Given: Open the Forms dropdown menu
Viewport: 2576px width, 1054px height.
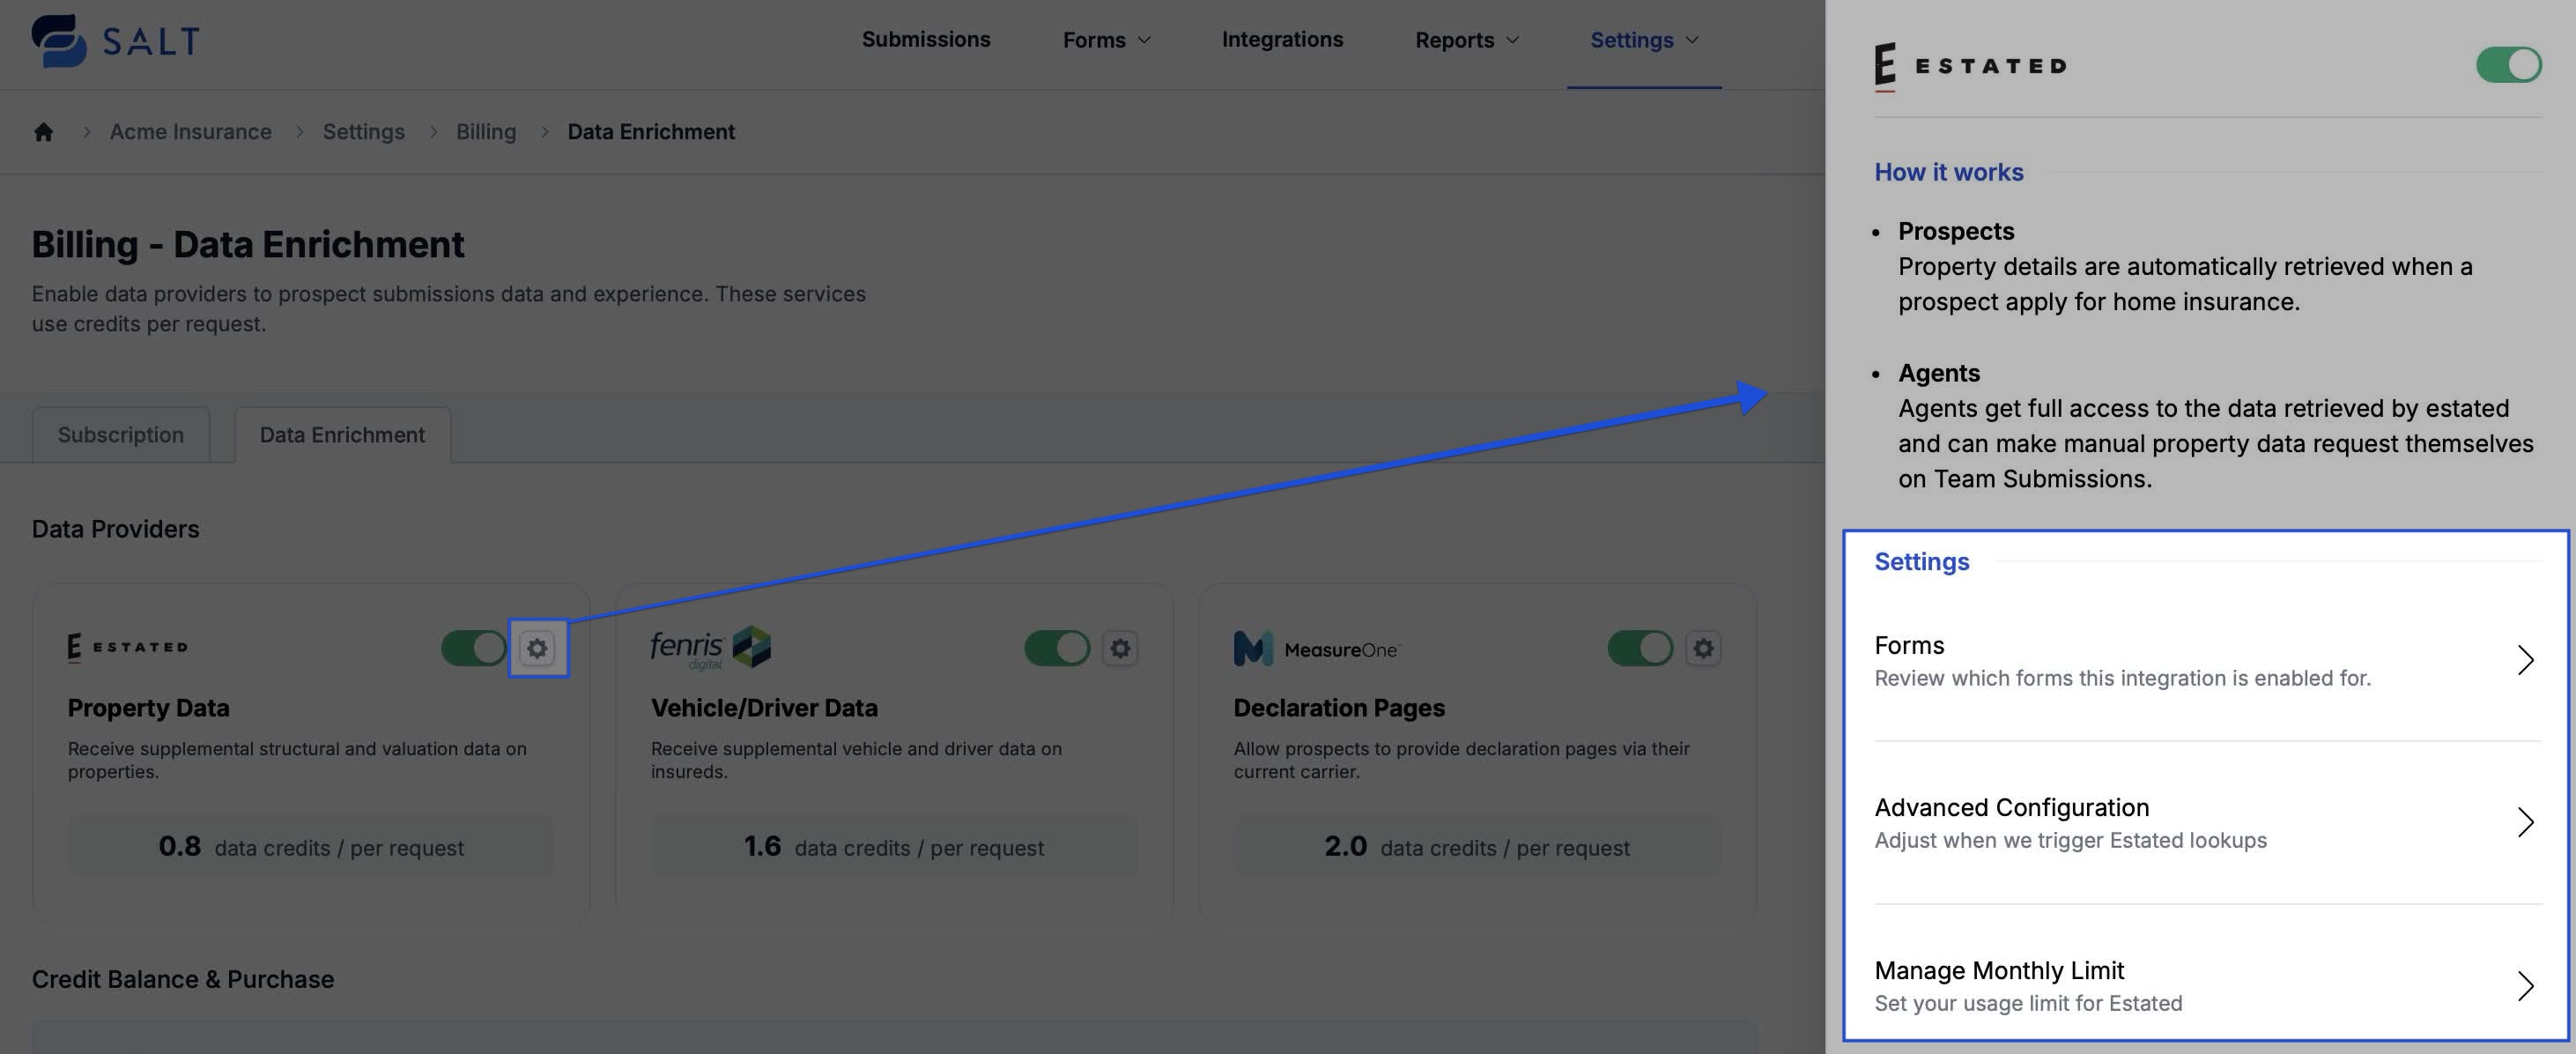Looking at the screenshot, I should click(1106, 40).
